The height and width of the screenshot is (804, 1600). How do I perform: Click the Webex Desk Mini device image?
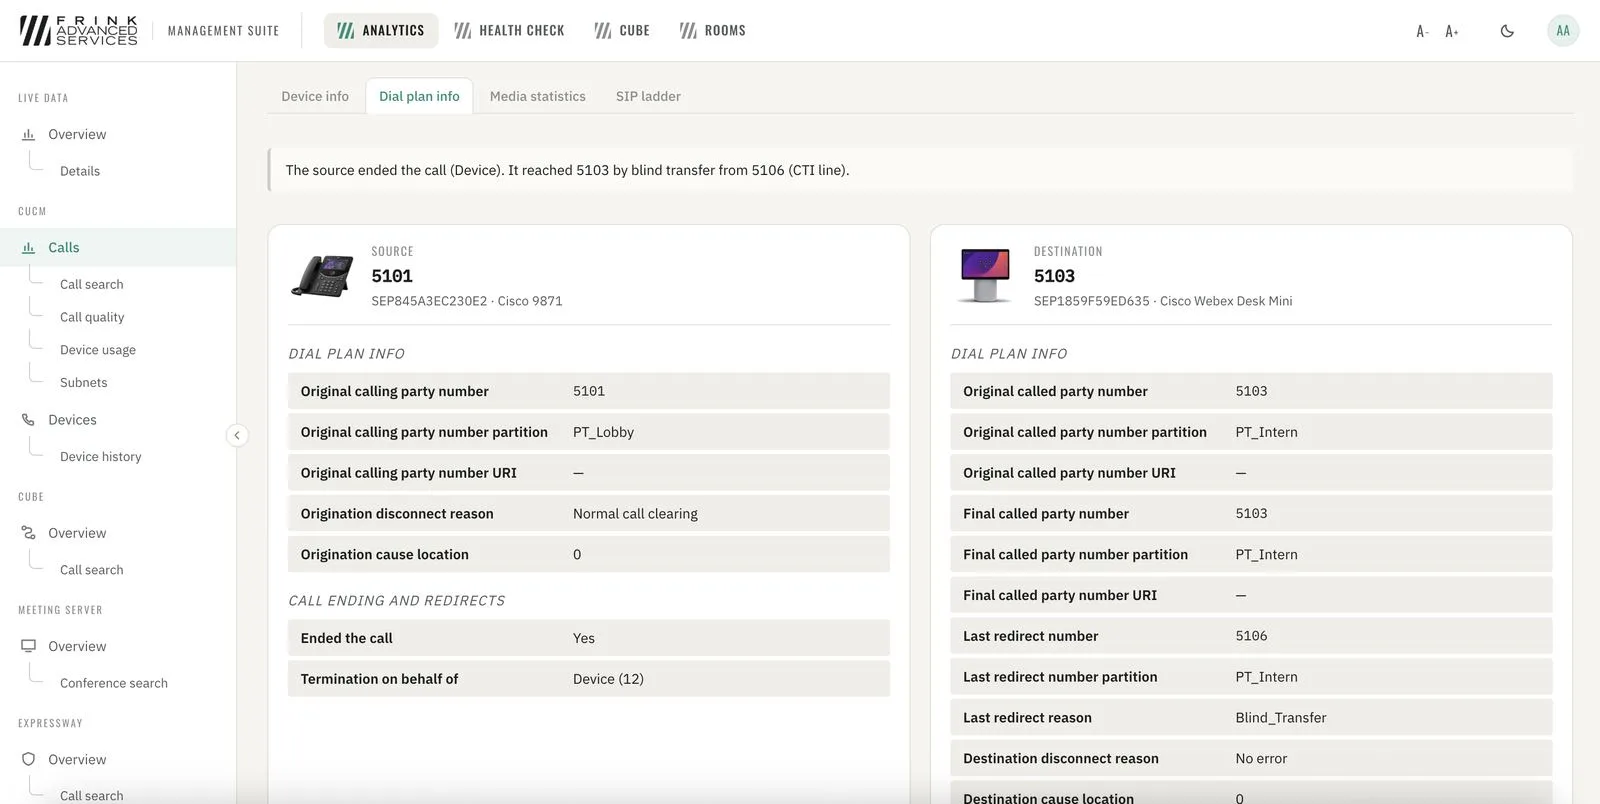pos(985,275)
